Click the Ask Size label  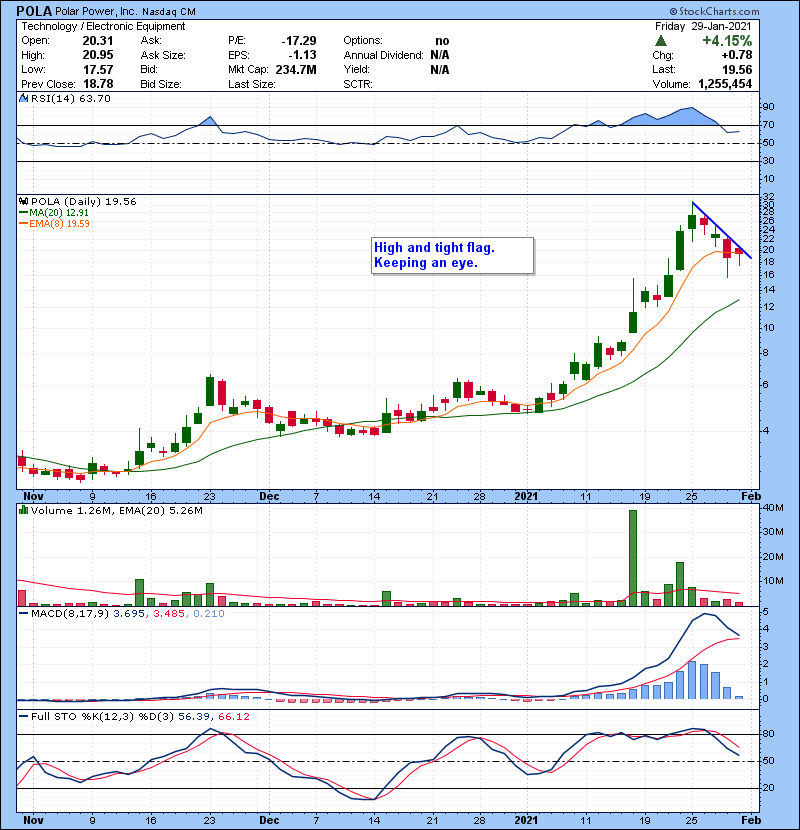pos(163,55)
